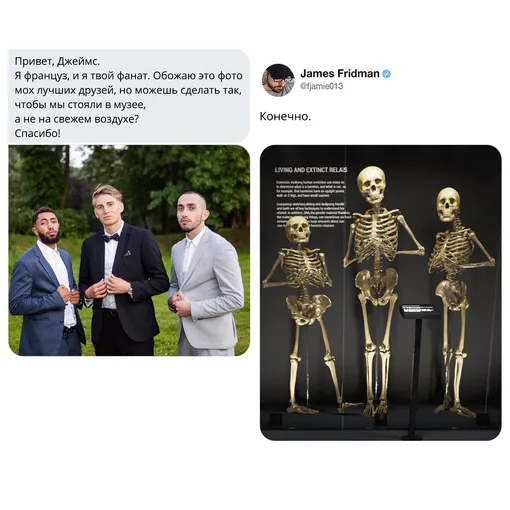Open the James Fridman name link
Screen dimensions: 510x510
(340, 73)
